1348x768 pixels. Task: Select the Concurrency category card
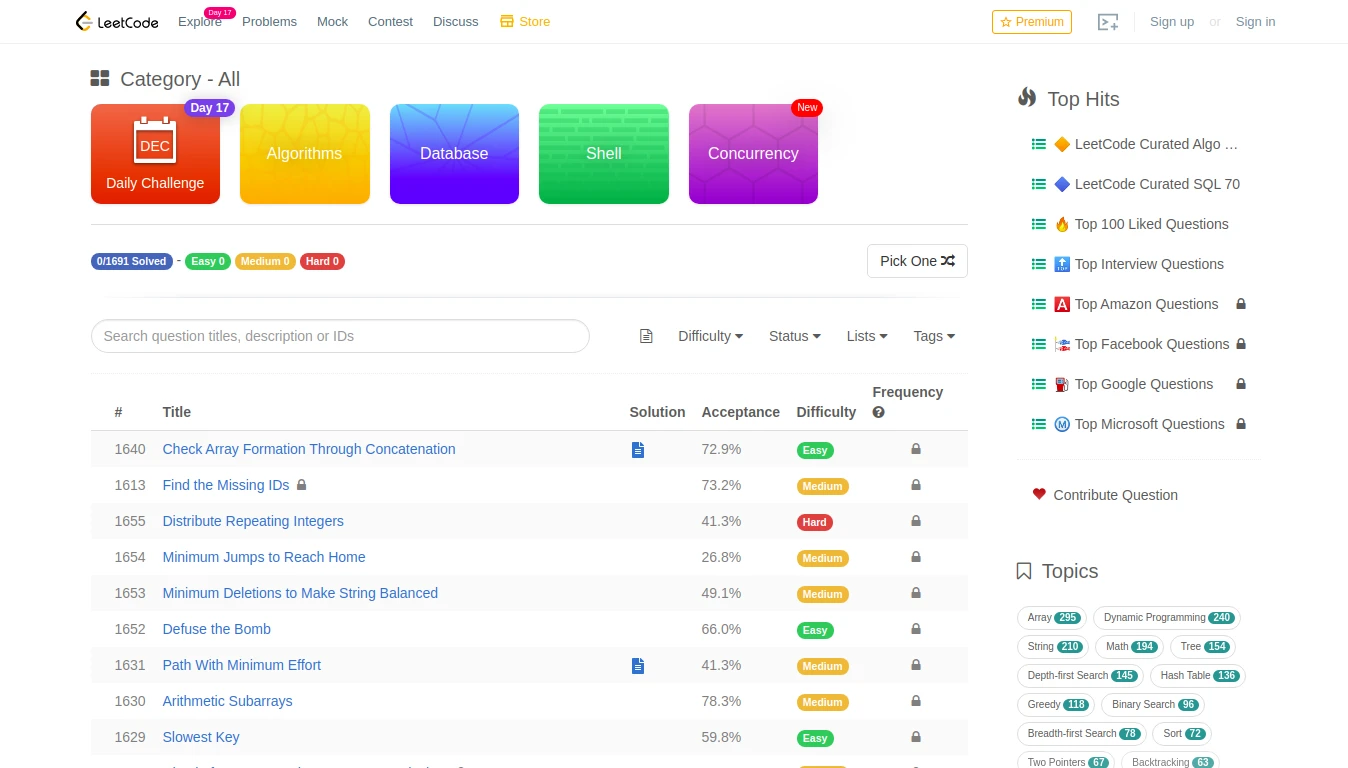(x=753, y=154)
